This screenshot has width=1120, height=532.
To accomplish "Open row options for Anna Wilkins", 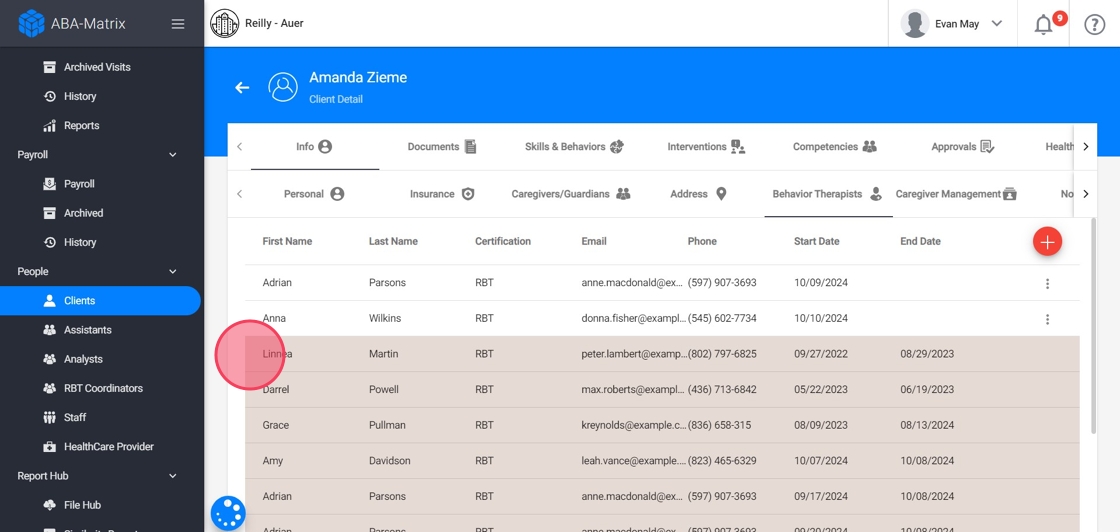I will tap(1047, 320).
